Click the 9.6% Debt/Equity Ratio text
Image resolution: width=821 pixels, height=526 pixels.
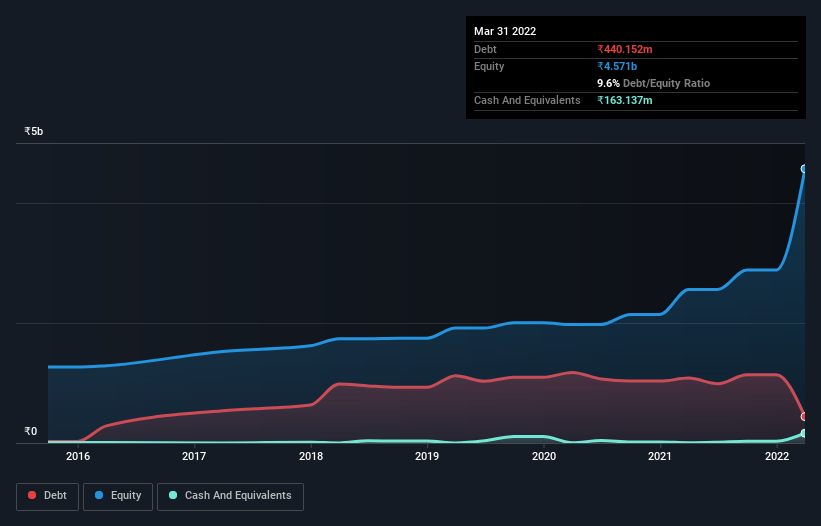pyautogui.click(x=653, y=83)
